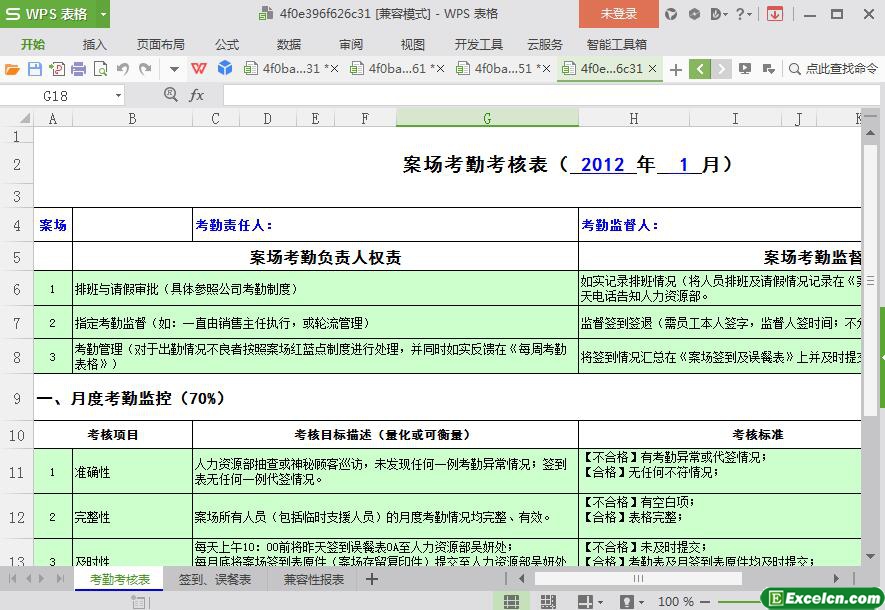Open the 公式 ribbon tab
885x610 pixels.
pos(227,44)
